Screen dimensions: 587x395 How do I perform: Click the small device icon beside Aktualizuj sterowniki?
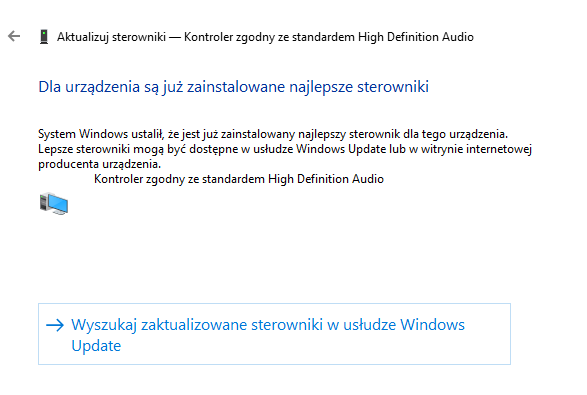coord(44,37)
